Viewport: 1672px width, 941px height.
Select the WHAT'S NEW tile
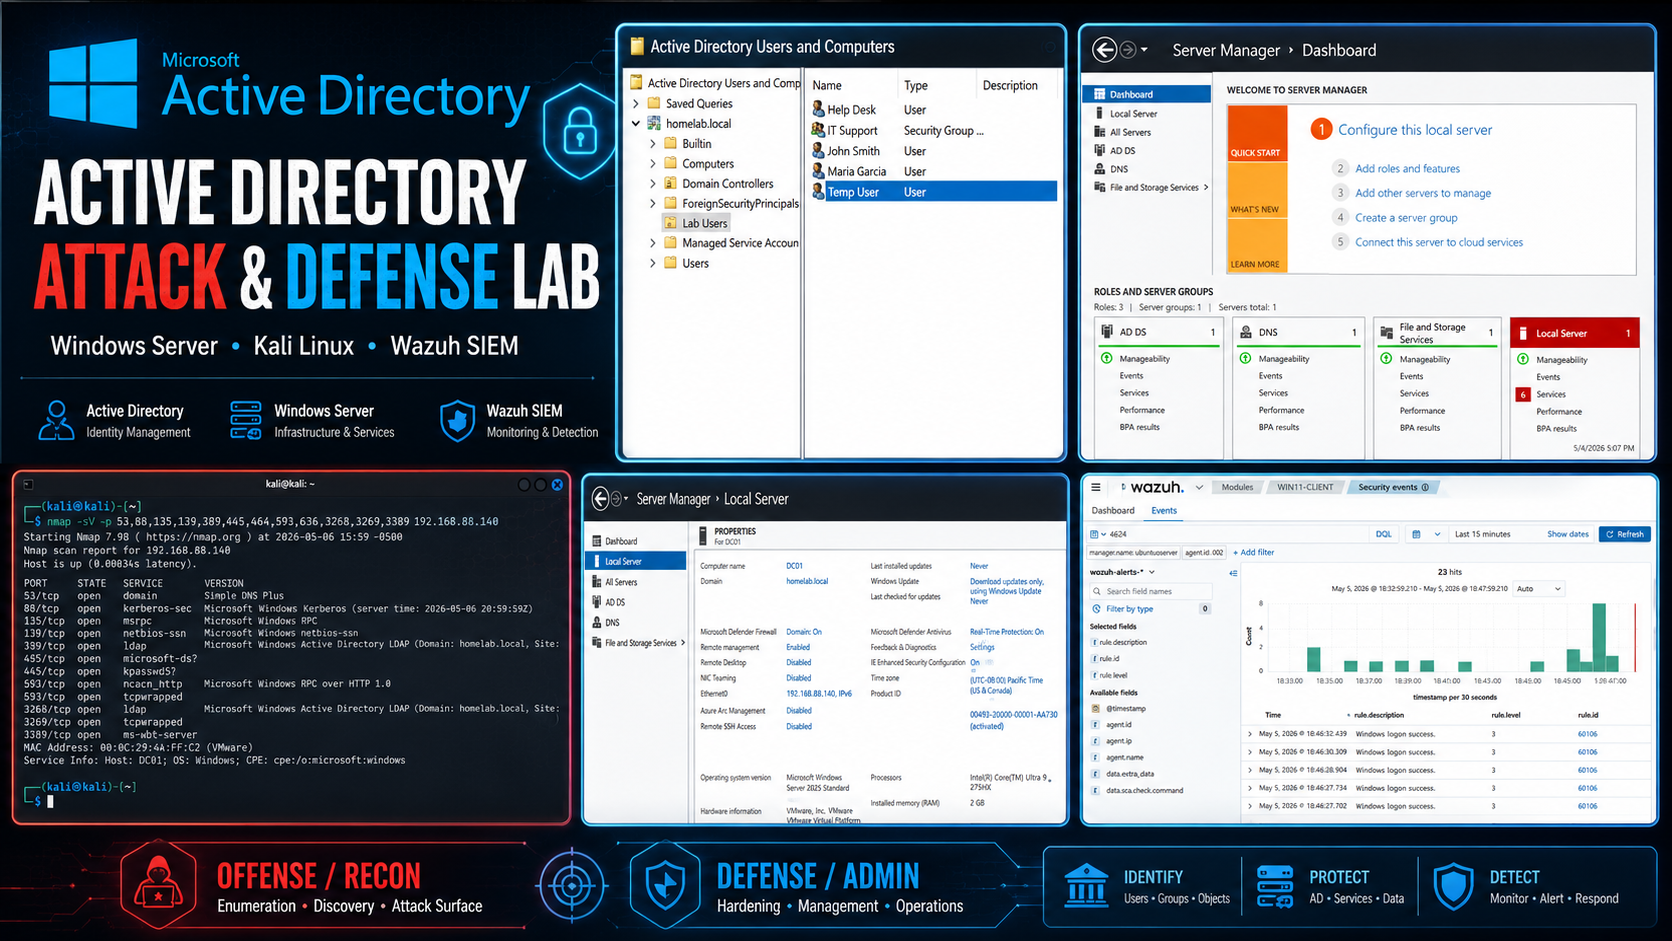(1256, 190)
